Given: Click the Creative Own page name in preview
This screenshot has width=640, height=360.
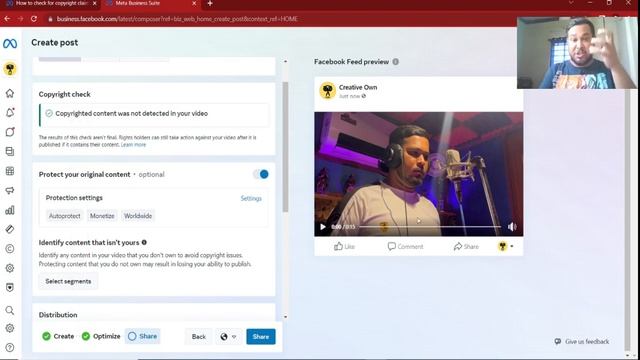Looking at the screenshot, I should [358, 87].
